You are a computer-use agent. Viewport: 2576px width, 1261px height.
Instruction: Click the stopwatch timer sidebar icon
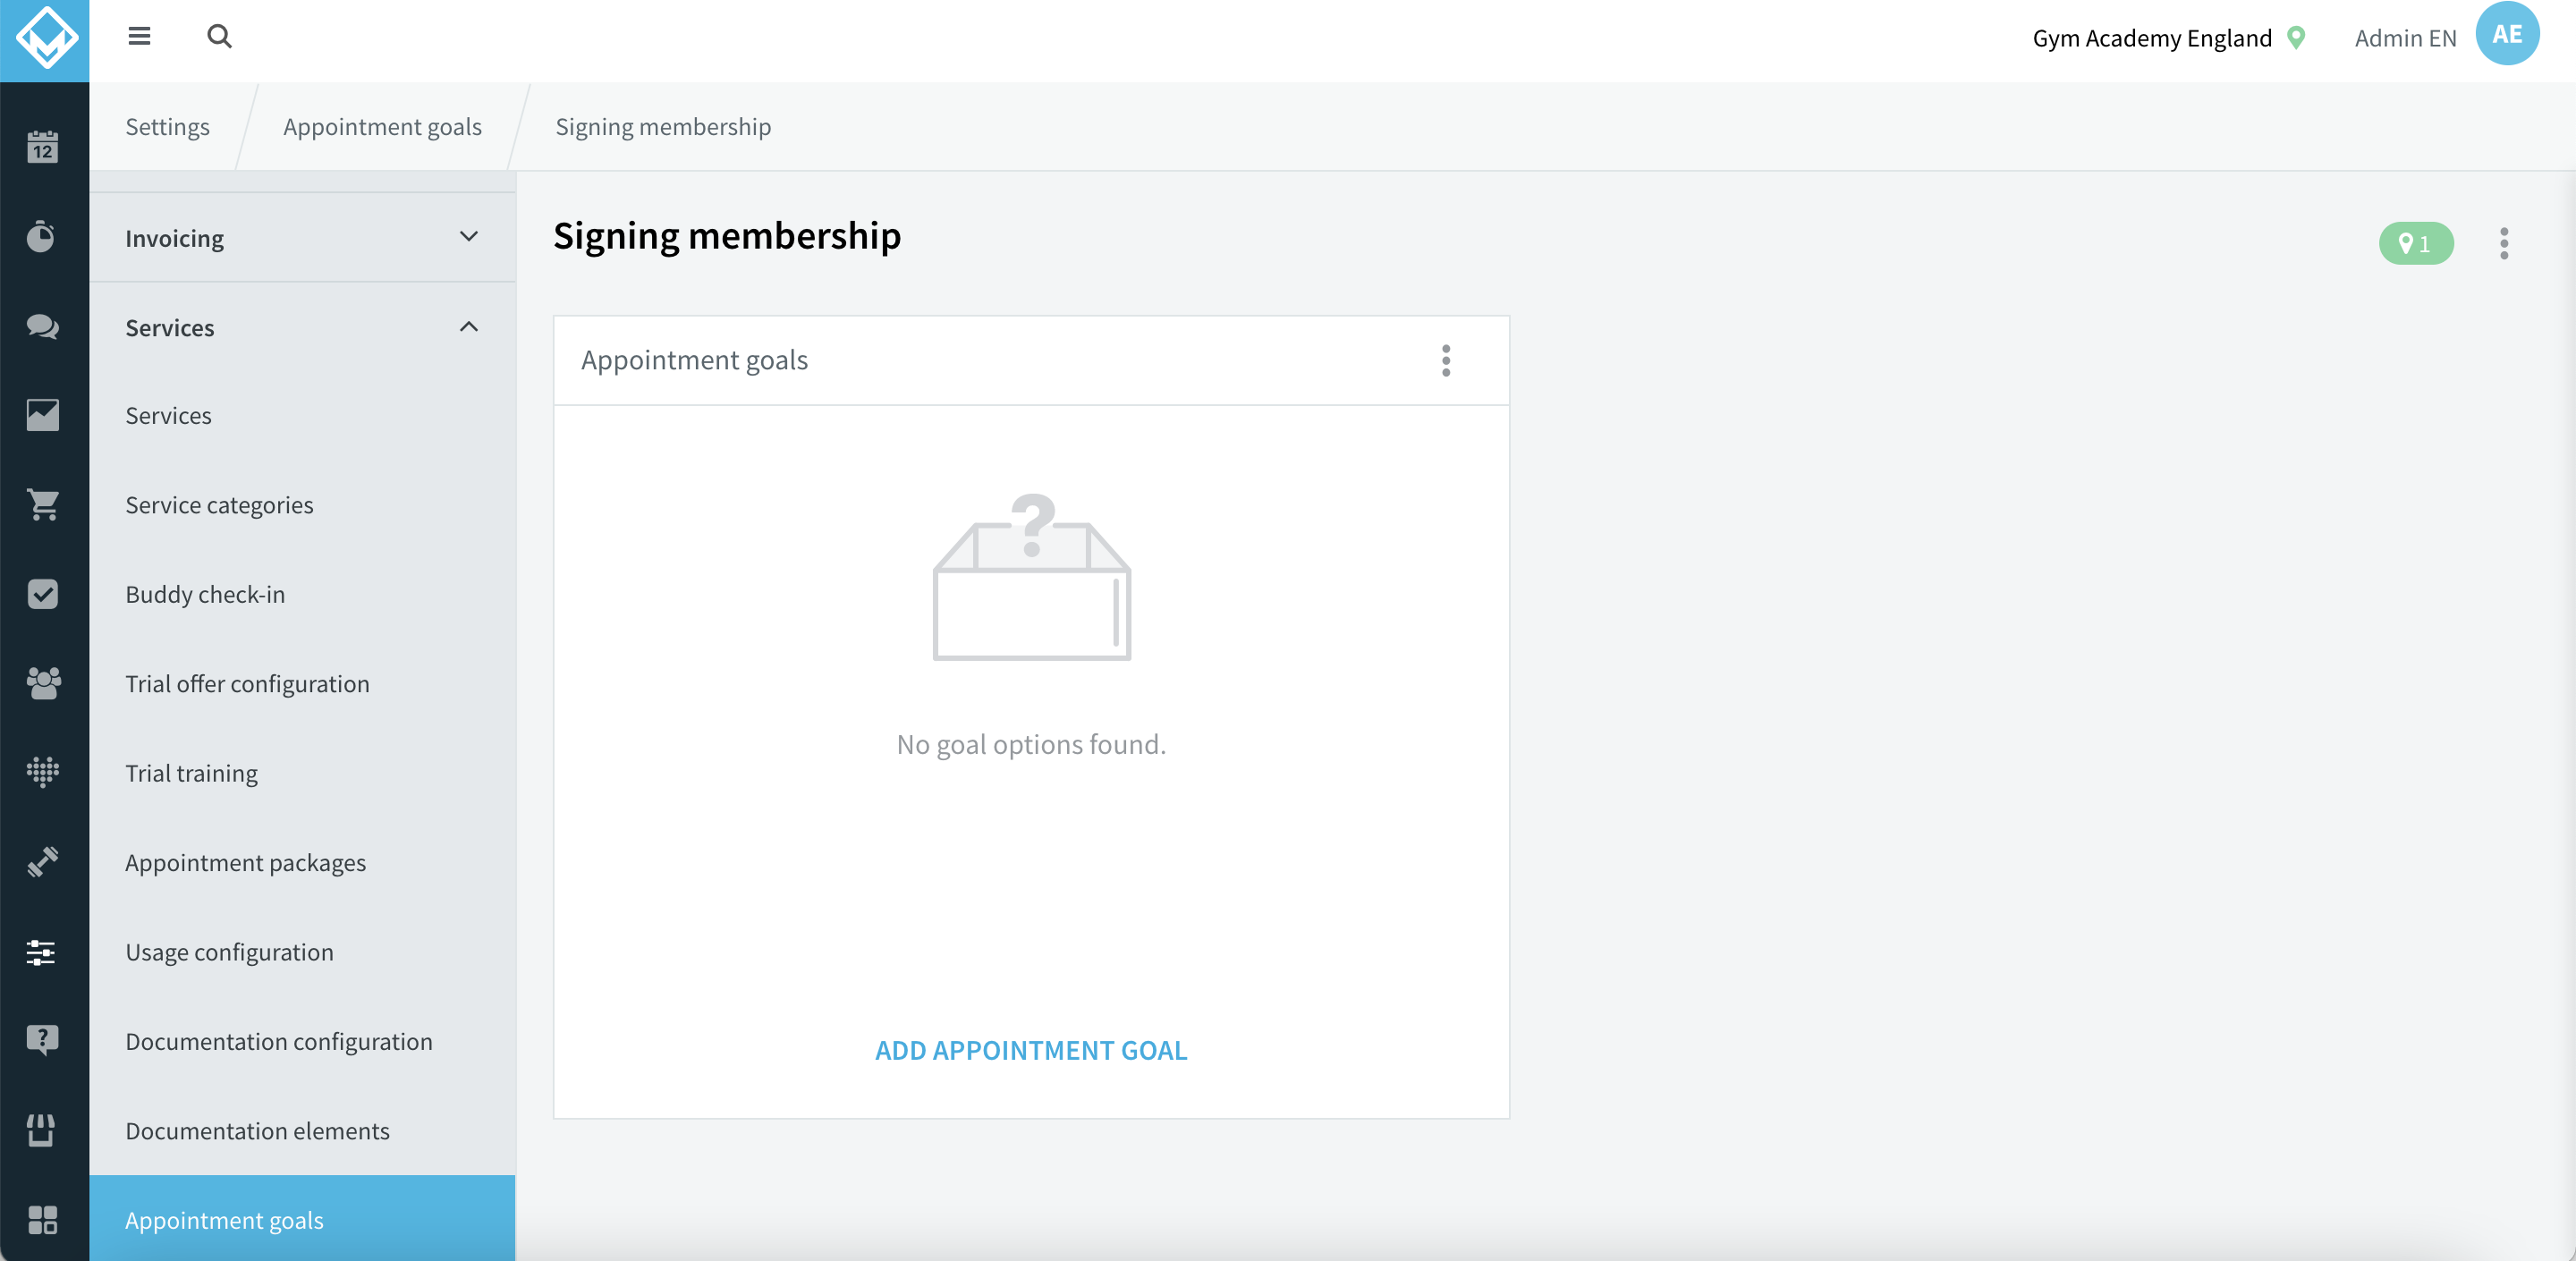point(42,236)
